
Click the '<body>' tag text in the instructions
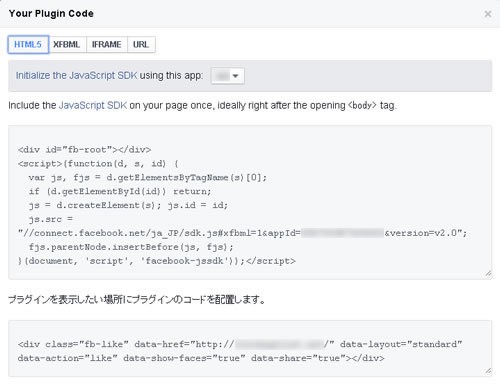click(362, 105)
